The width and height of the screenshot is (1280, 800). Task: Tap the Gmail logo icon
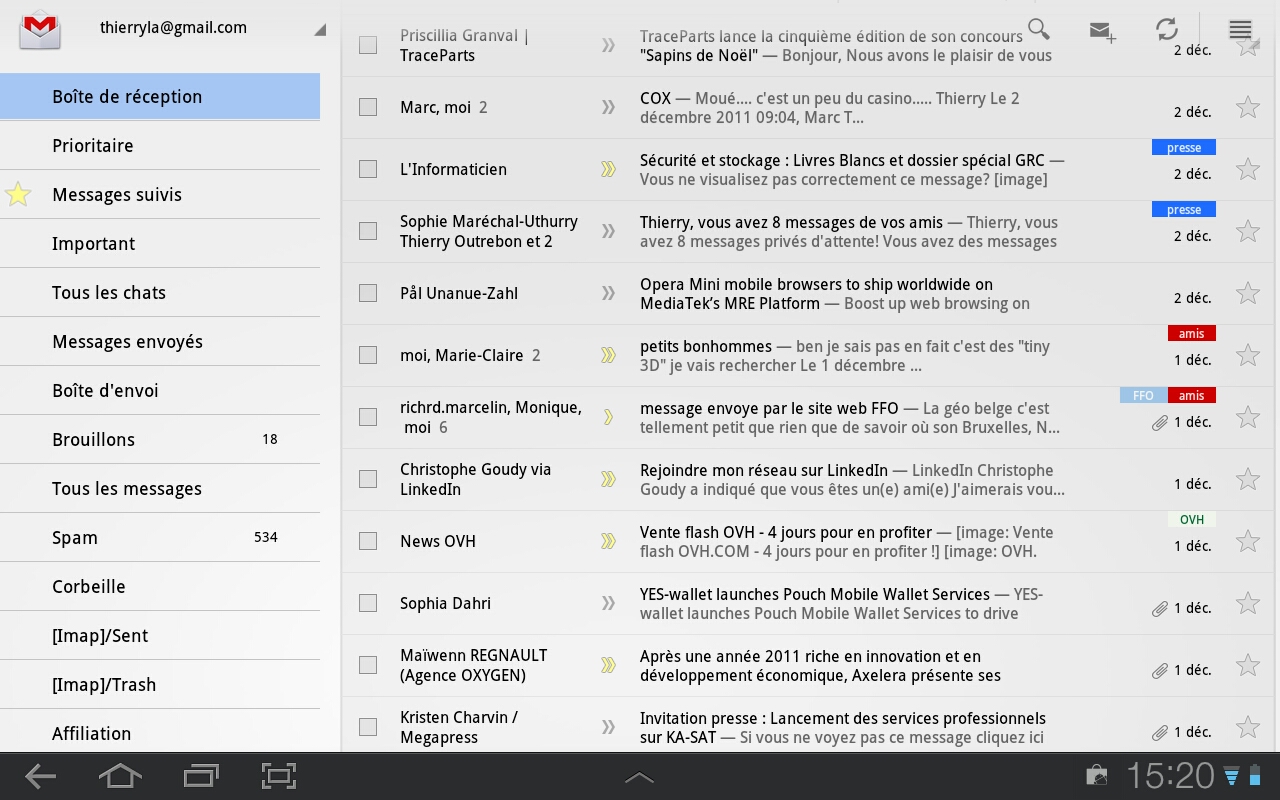[x=40, y=29]
